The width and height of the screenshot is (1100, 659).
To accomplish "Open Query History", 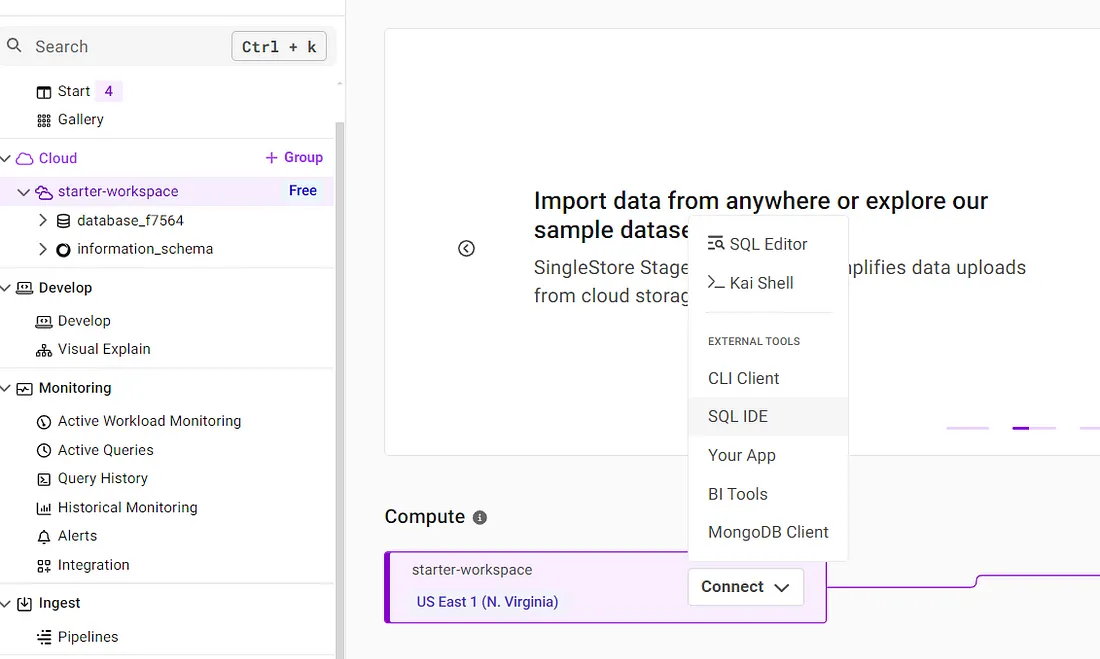I will coord(102,479).
